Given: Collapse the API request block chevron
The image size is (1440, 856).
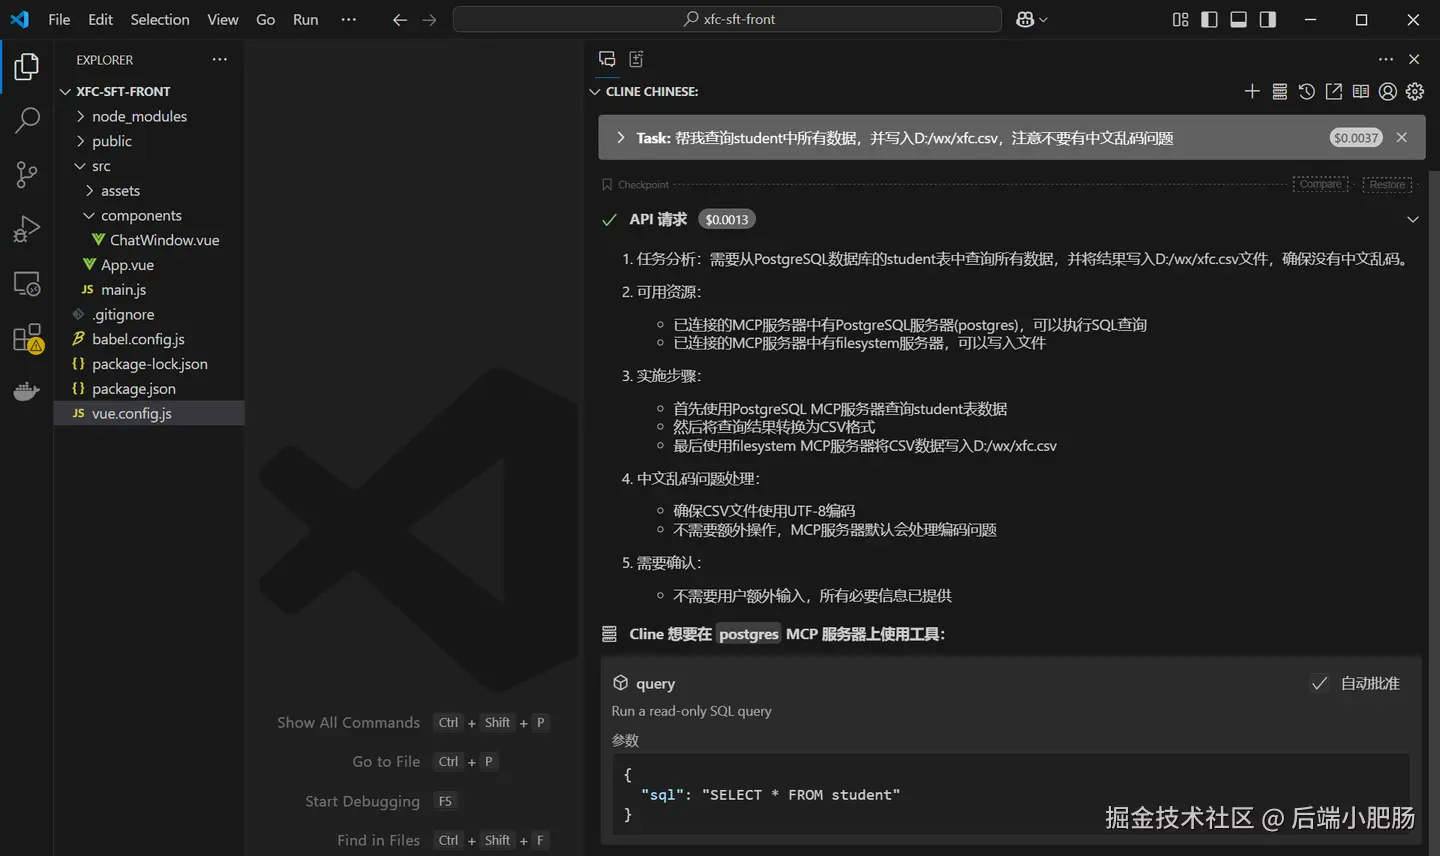Looking at the screenshot, I should pos(1412,219).
